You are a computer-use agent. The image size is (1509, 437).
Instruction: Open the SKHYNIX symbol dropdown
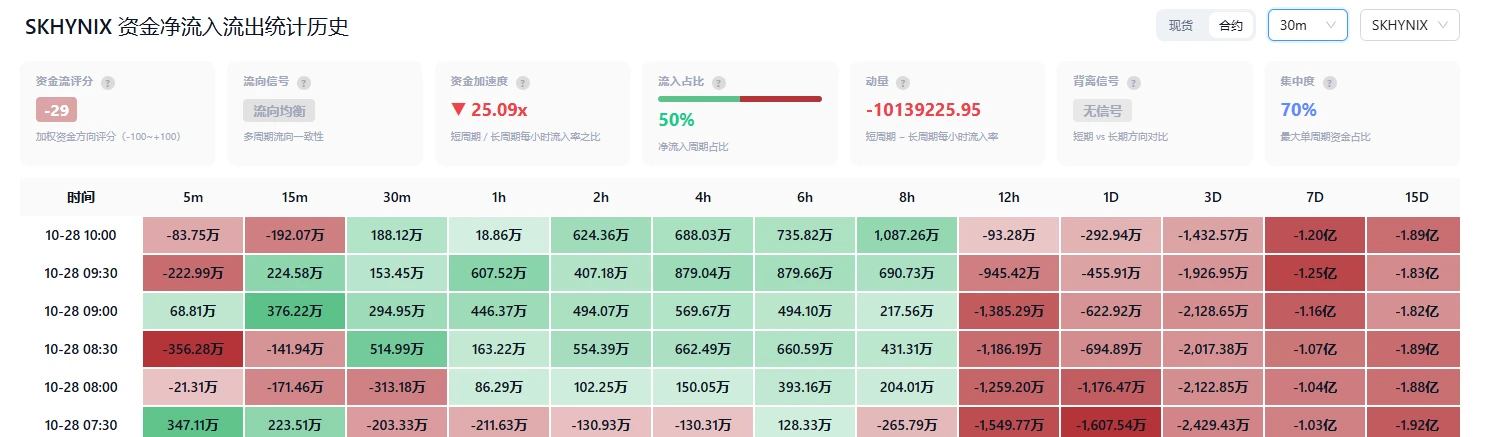(1409, 25)
